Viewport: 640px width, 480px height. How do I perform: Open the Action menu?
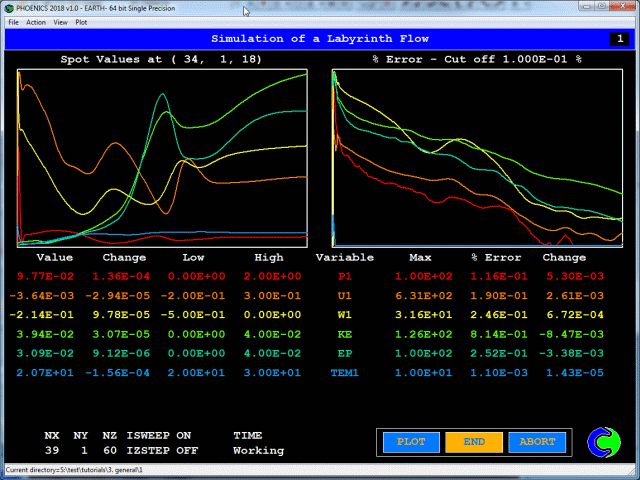(36, 21)
